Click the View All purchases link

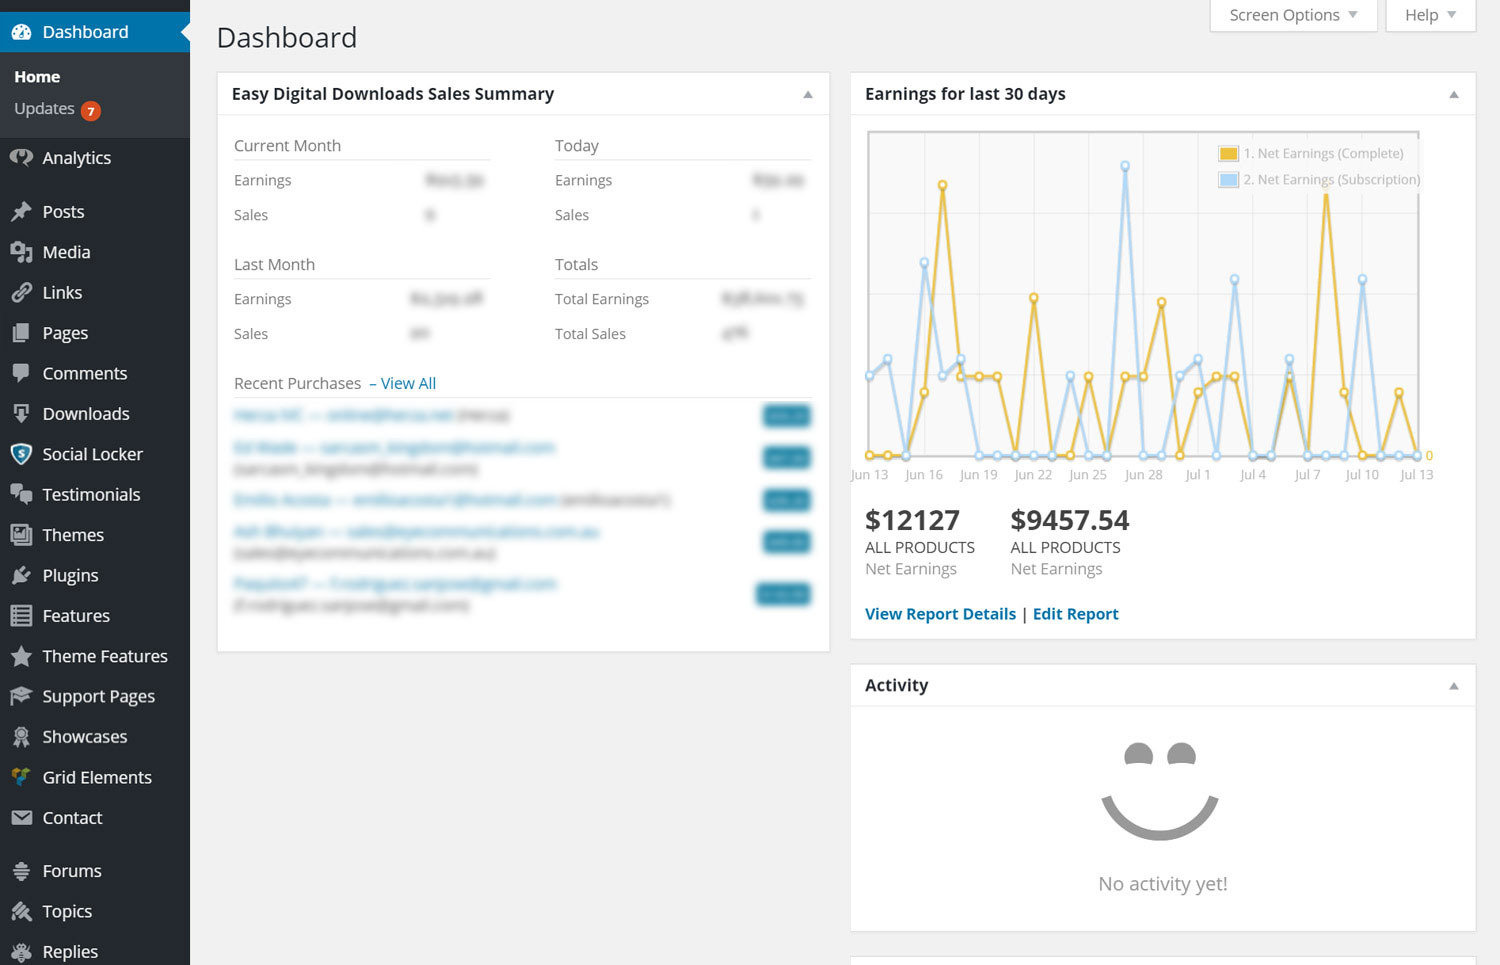tap(408, 383)
